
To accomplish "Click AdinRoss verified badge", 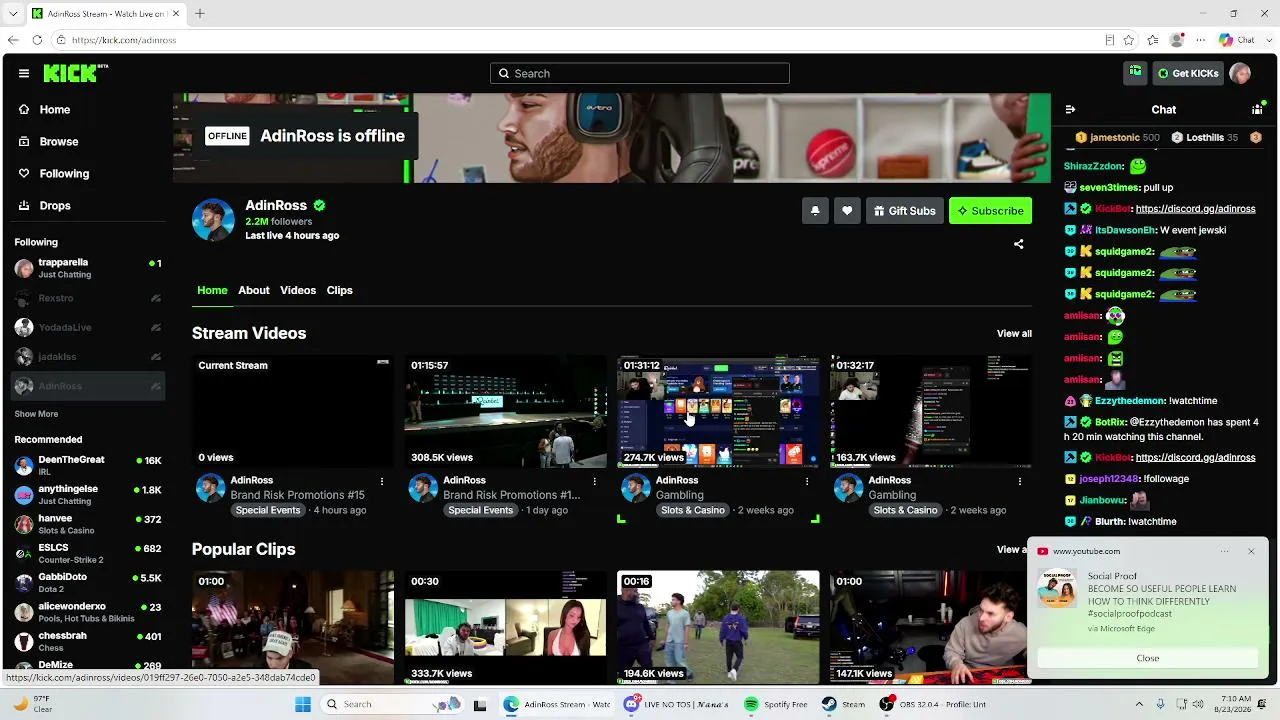I will tap(319, 205).
